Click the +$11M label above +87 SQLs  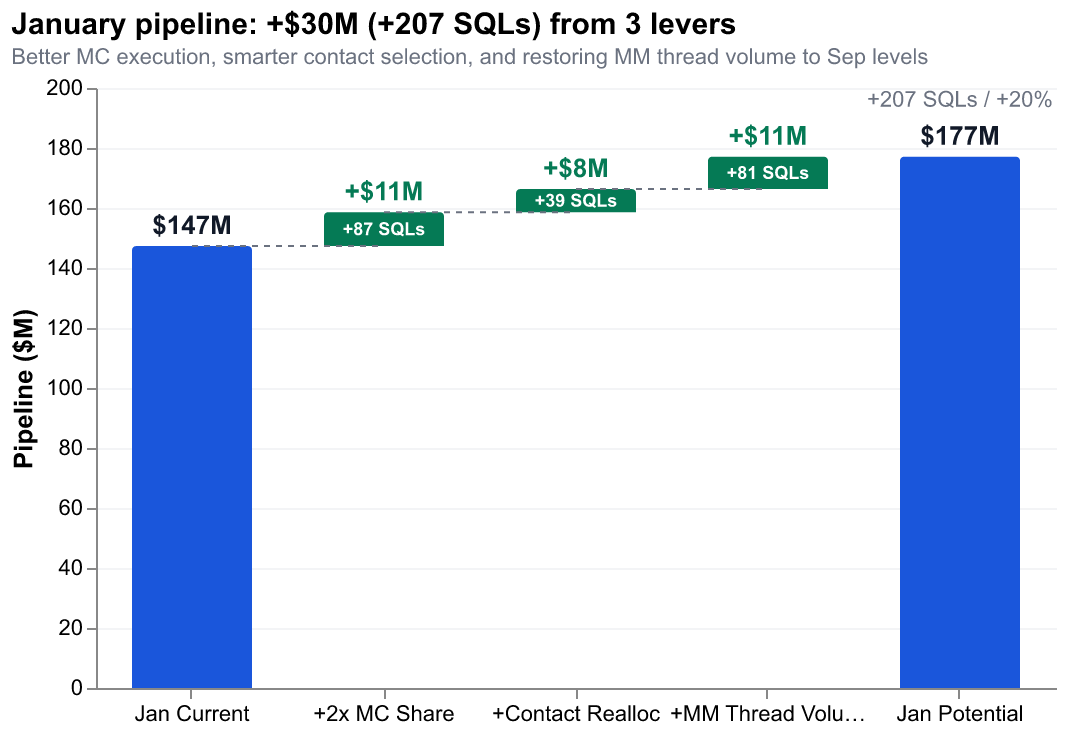click(384, 191)
